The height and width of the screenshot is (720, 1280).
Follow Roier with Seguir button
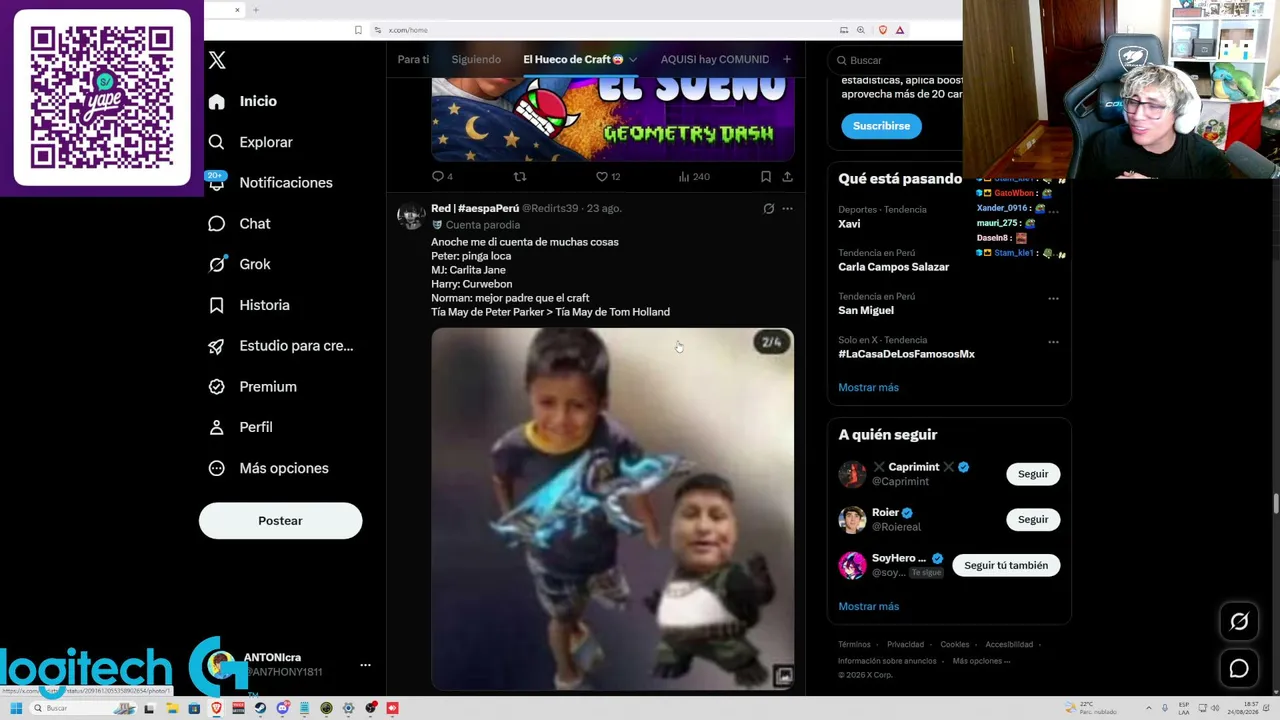point(1033,520)
